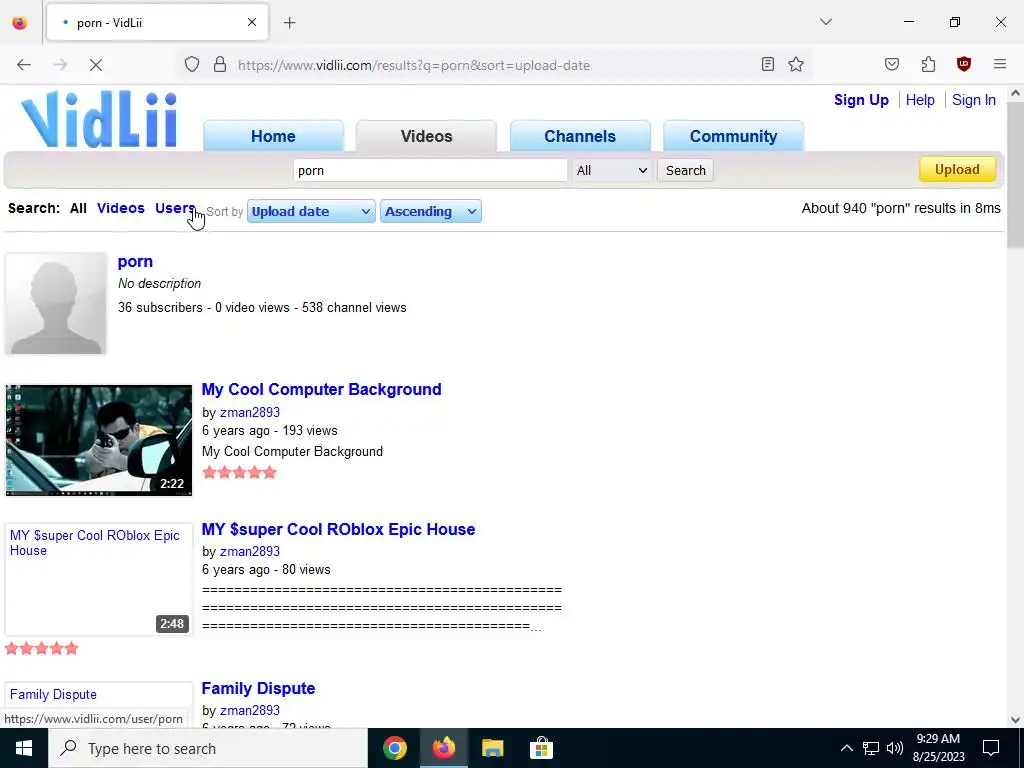Open File Explorer from taskbar
1024x768 pixels.
pyautogui.click(x=492, y=748)
